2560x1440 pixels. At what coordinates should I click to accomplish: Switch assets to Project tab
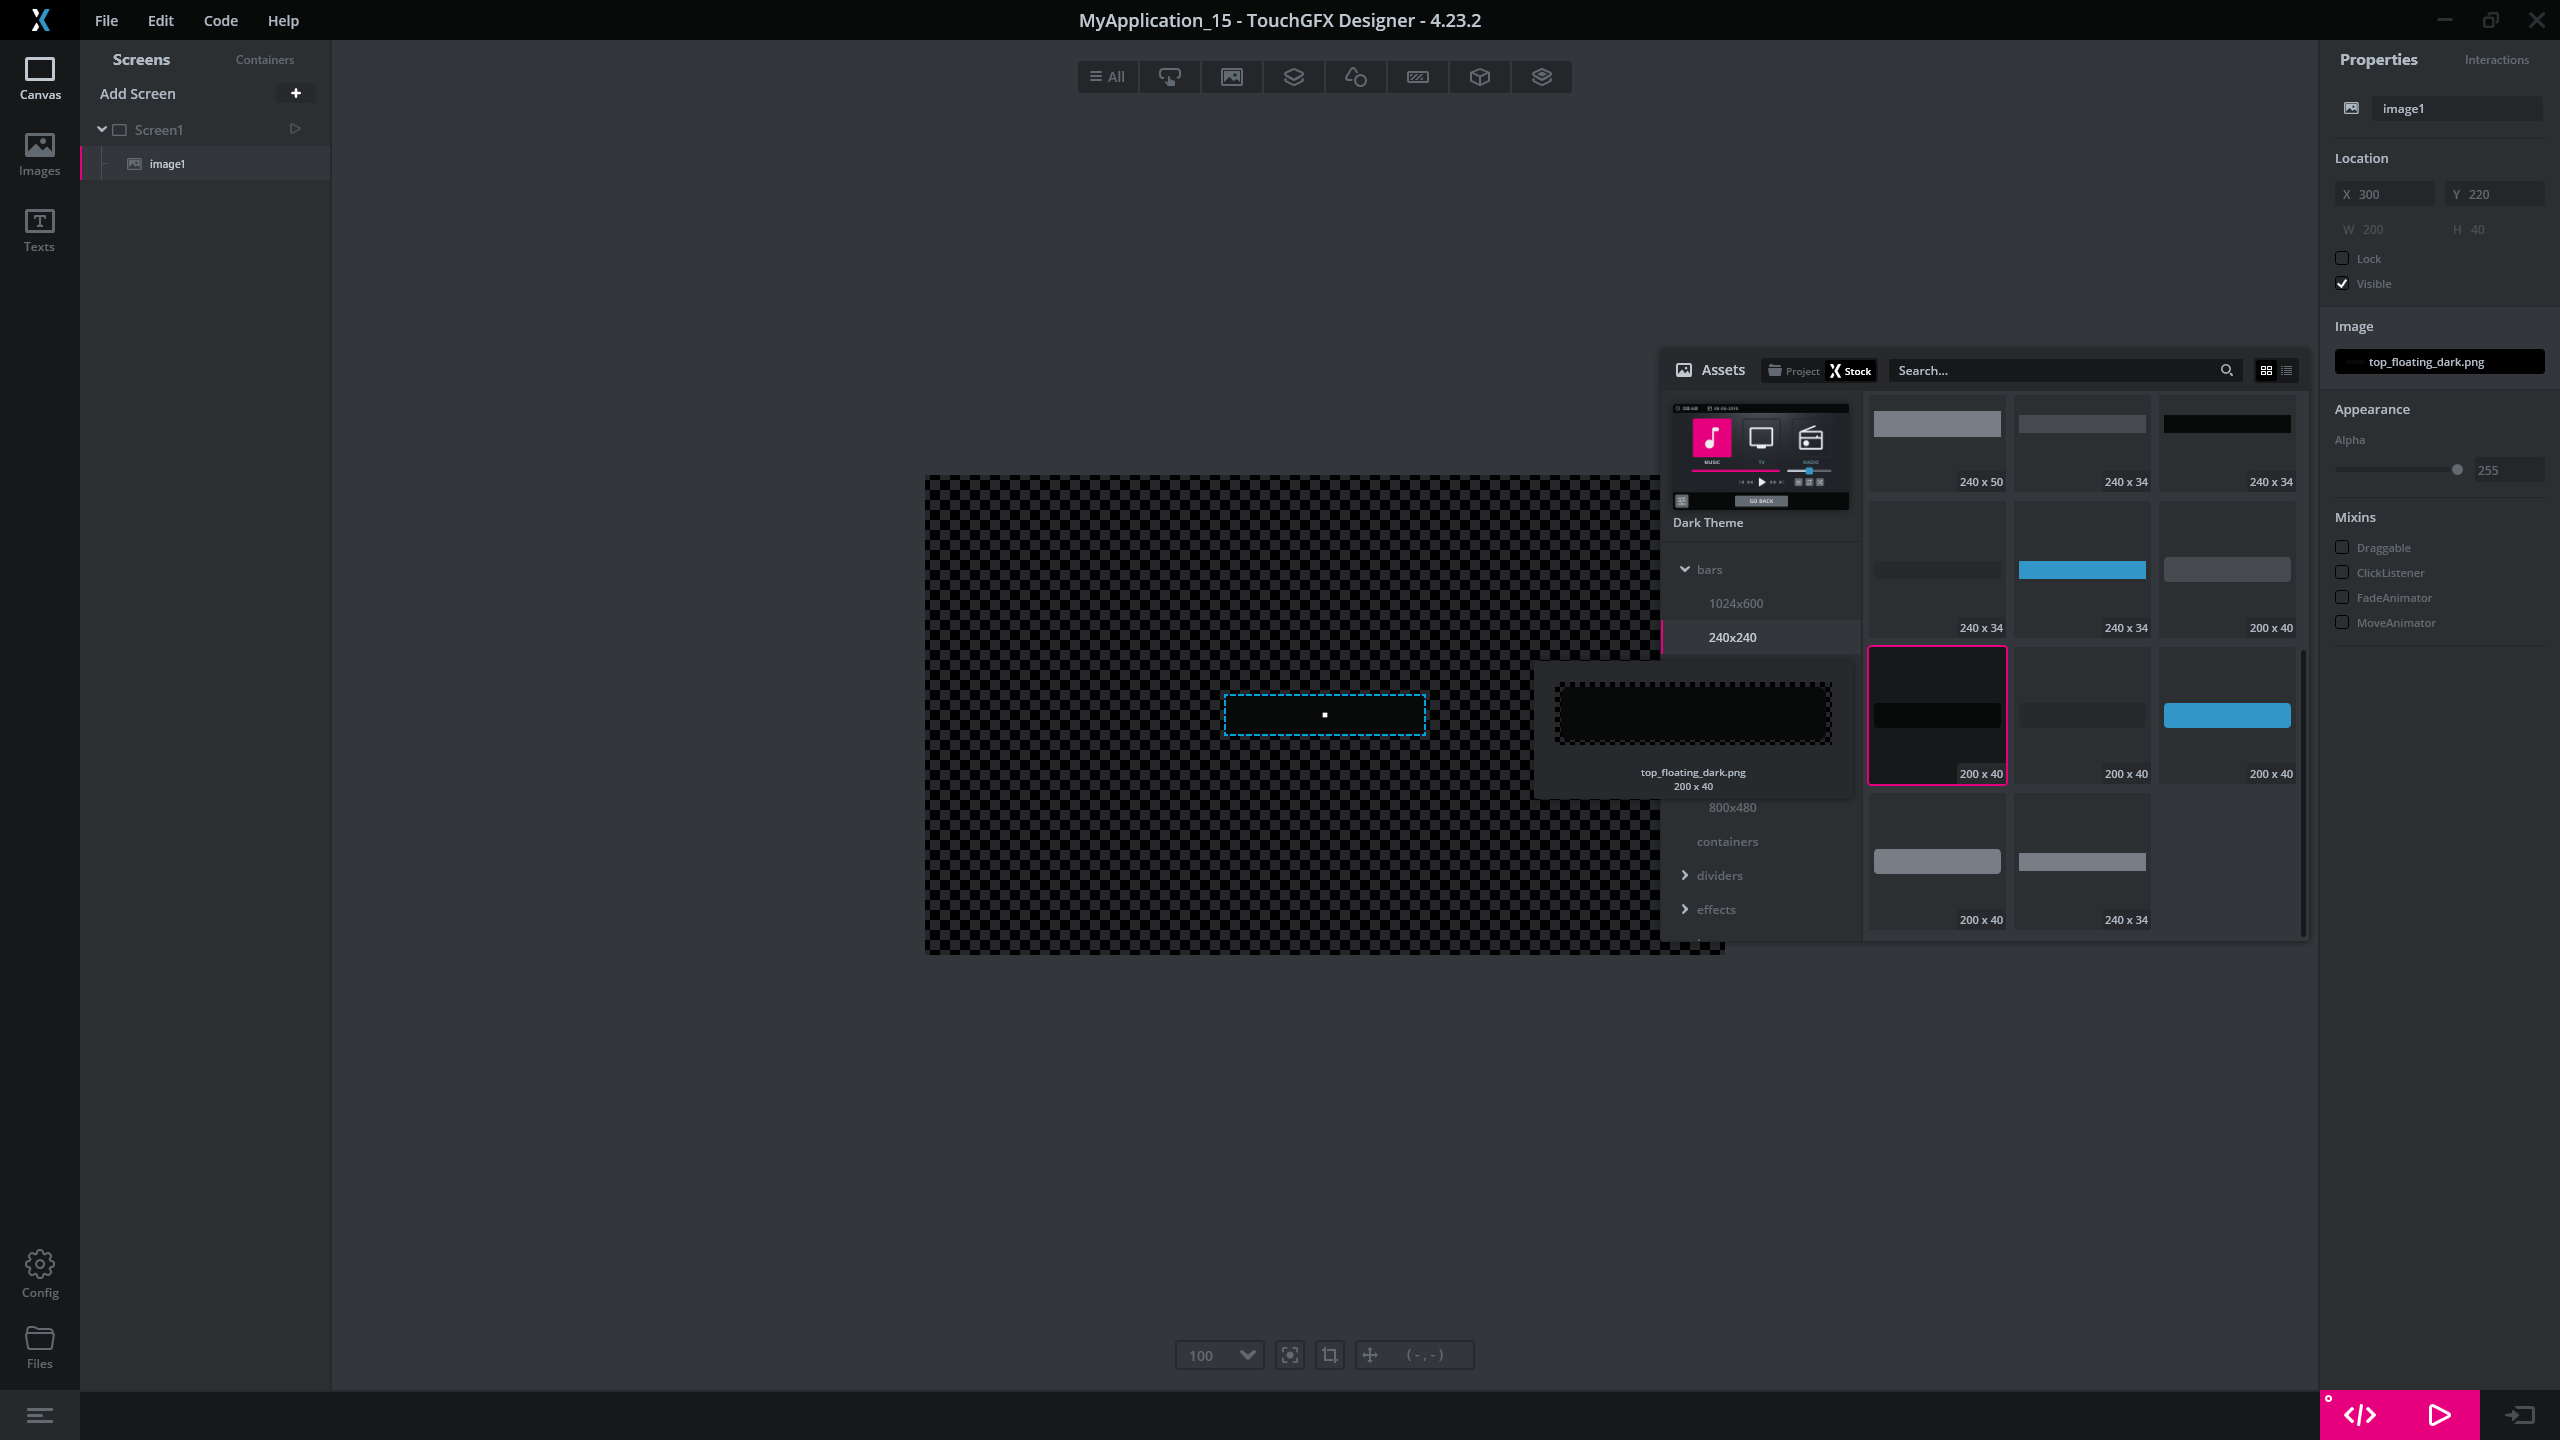(1794, 371)
